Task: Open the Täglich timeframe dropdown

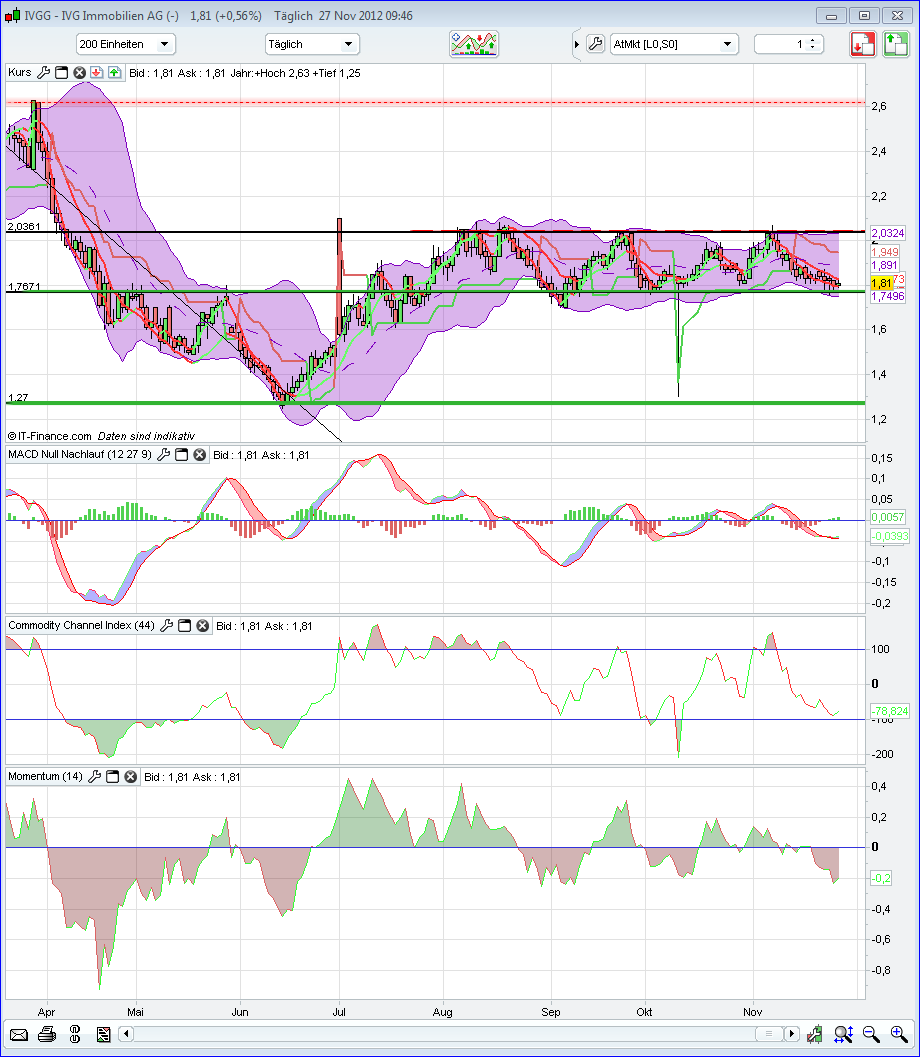Action: [312, 44]
